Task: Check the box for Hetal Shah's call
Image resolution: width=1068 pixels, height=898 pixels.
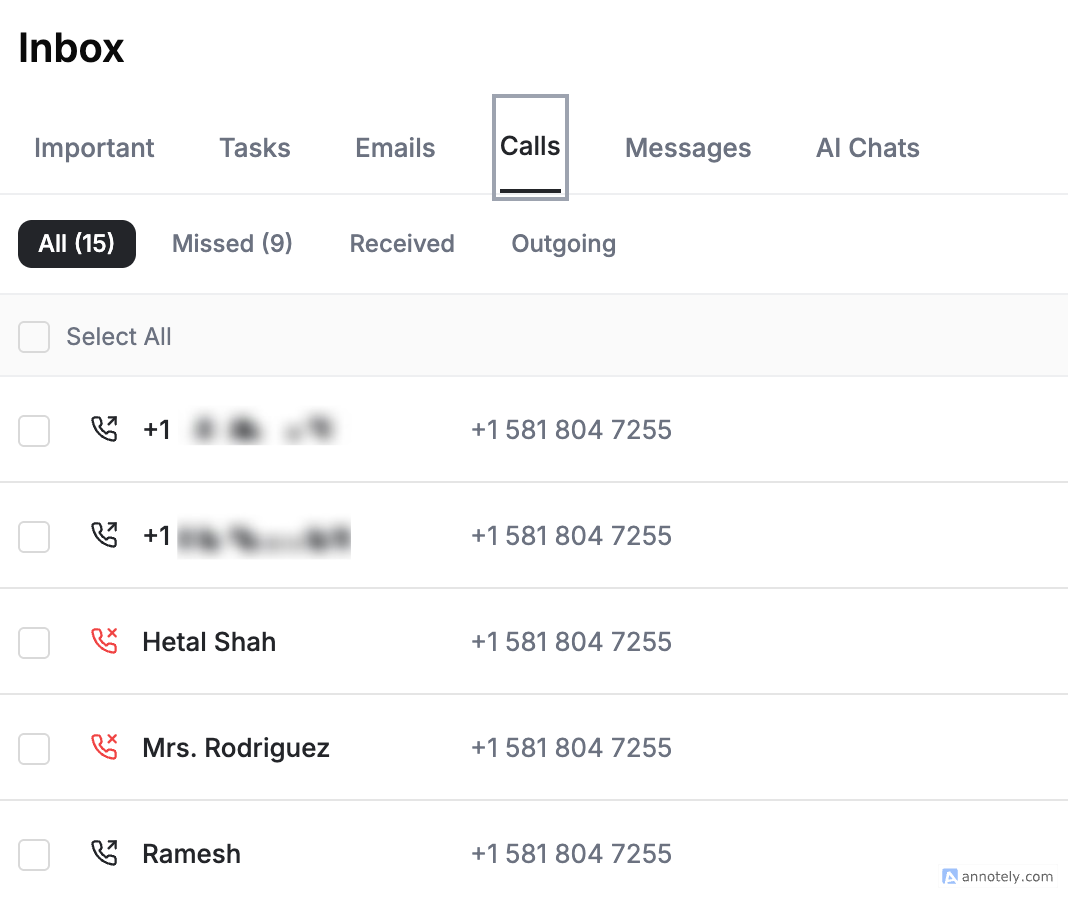Action: pos(34,642)
